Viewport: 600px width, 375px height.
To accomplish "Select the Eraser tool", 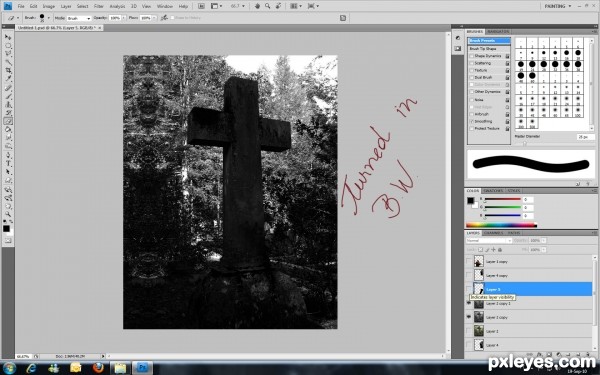I will tap(8, 121).
